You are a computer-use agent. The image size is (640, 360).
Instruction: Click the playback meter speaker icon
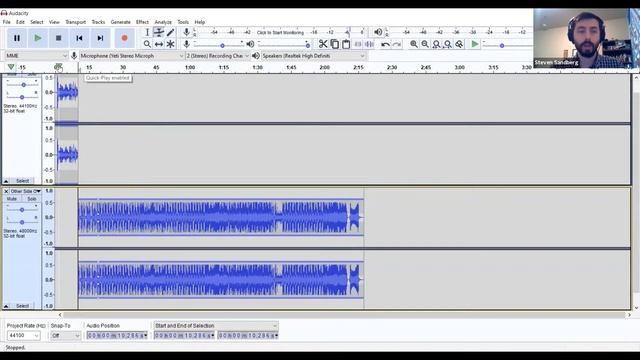pos(378,32)
